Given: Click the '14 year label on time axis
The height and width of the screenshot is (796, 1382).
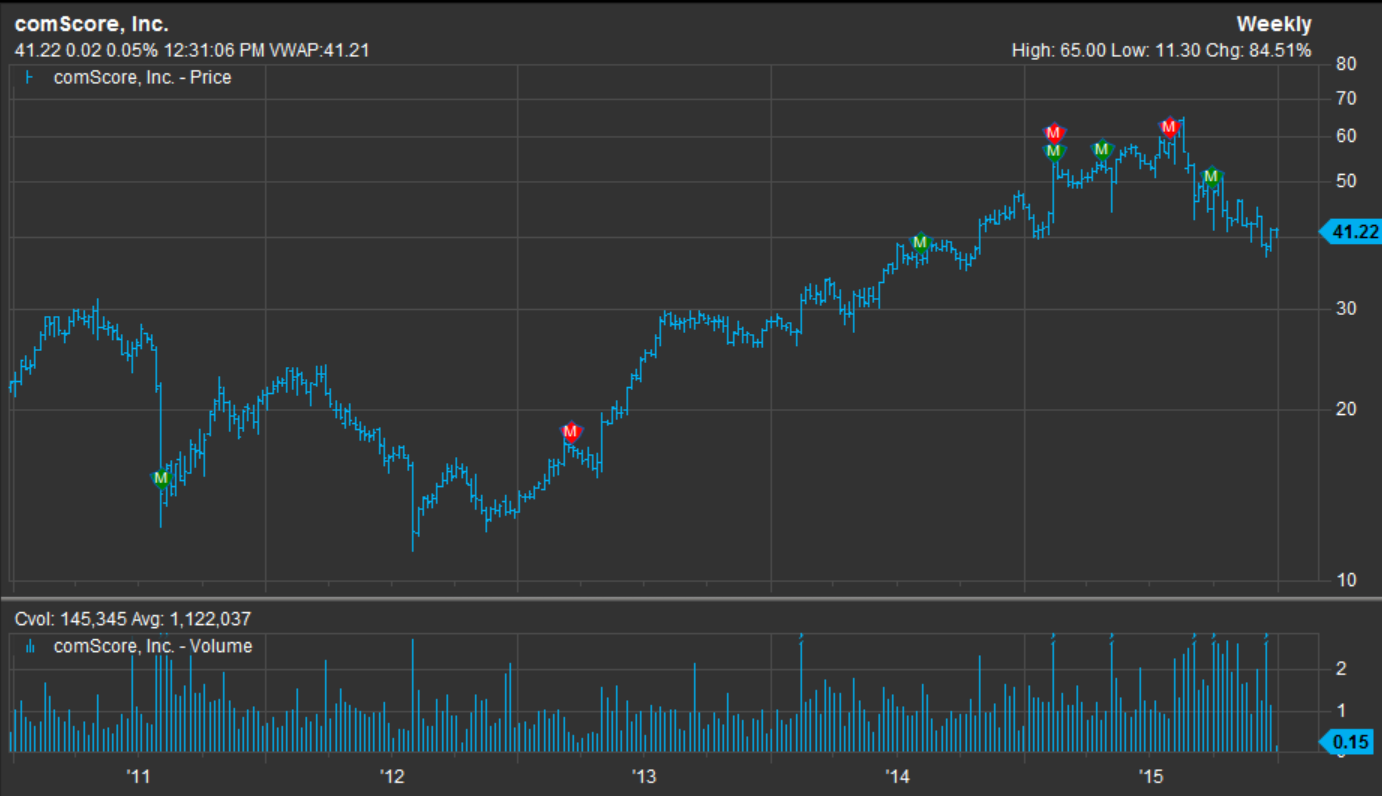Looking at the screenshot, I should pos(897,776).
